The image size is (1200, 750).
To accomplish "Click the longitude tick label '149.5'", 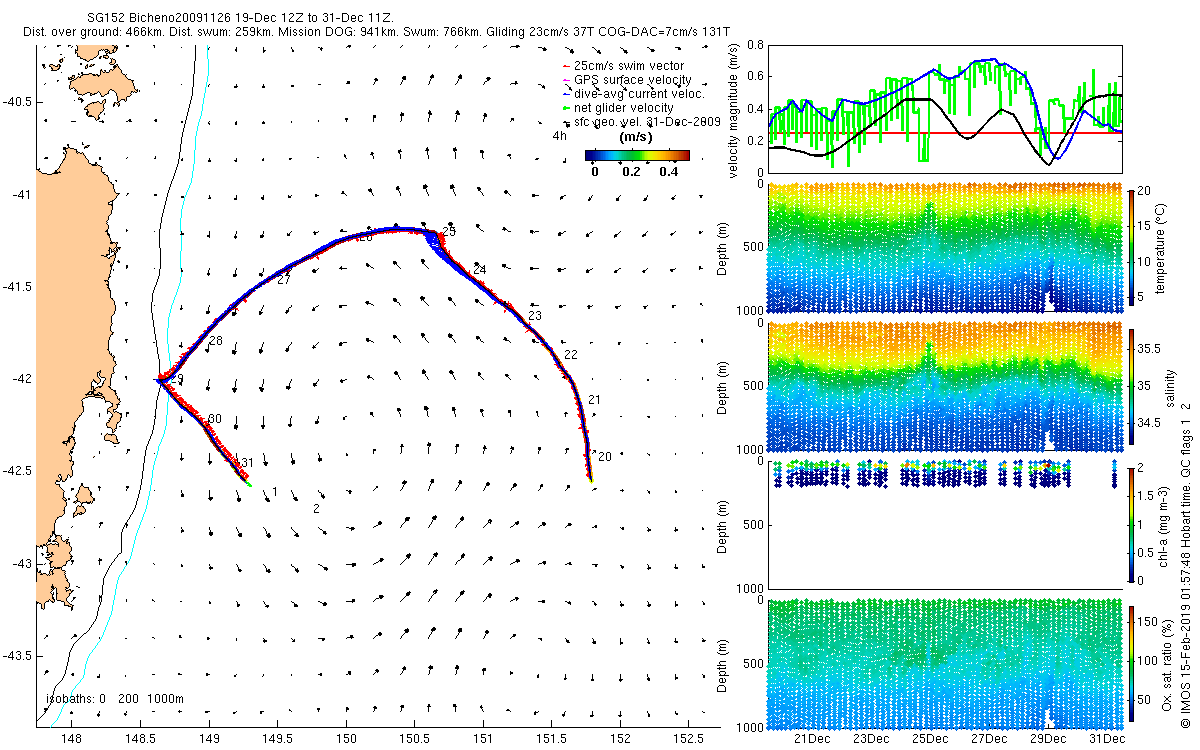I will coord(278,739).
